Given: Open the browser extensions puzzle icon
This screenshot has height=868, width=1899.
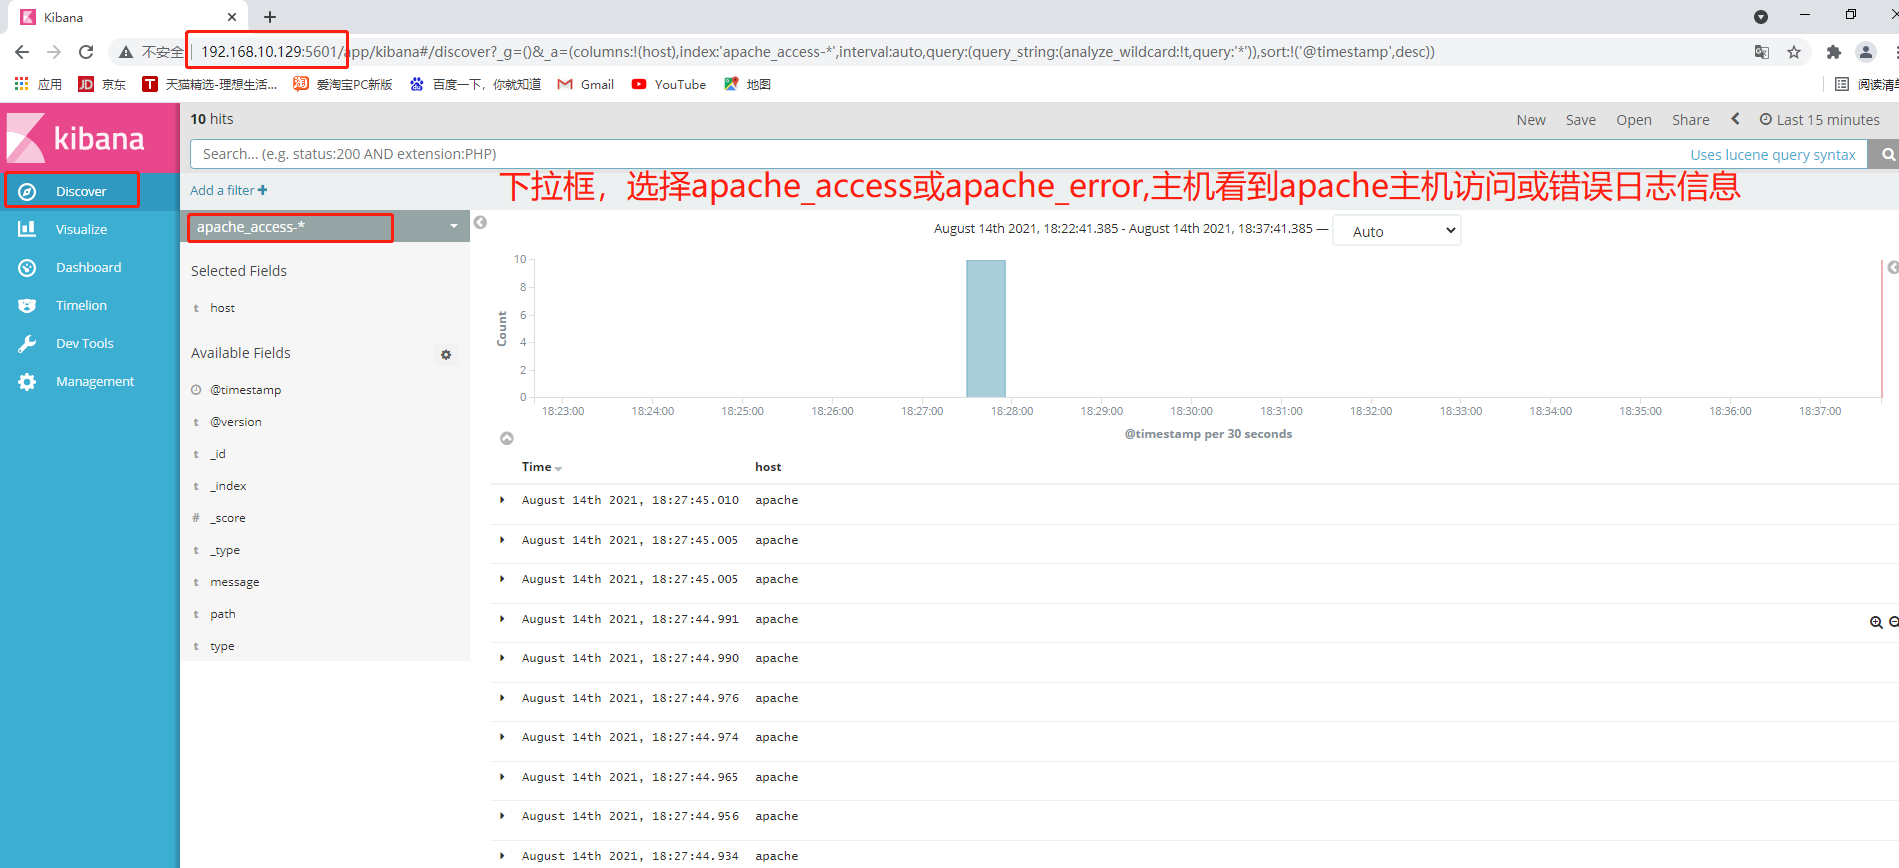Looking at the screenshot, I should [1833, 52].
